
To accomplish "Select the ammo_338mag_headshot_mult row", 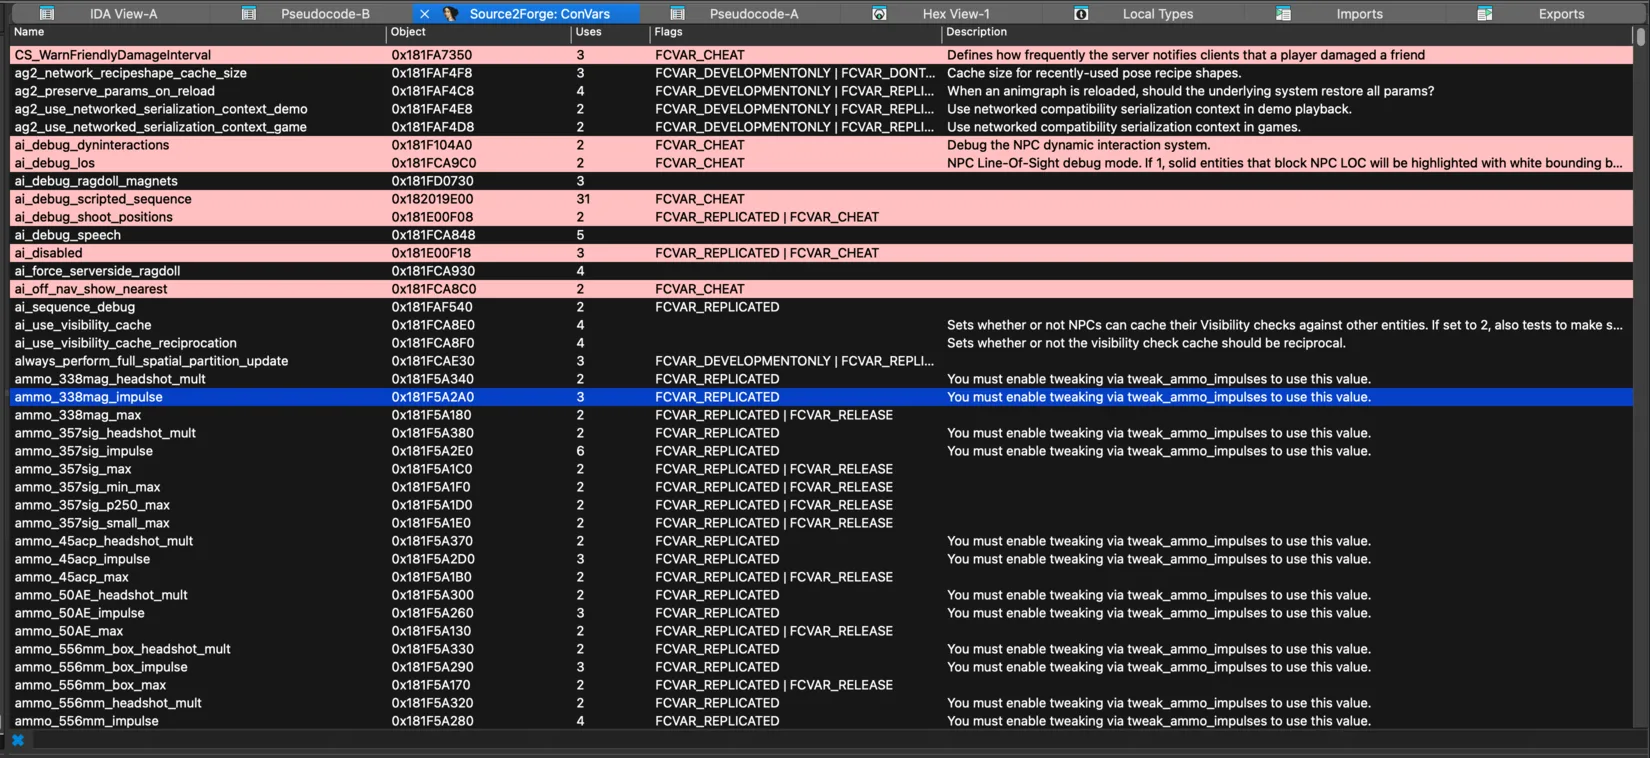I will [821, 379].
